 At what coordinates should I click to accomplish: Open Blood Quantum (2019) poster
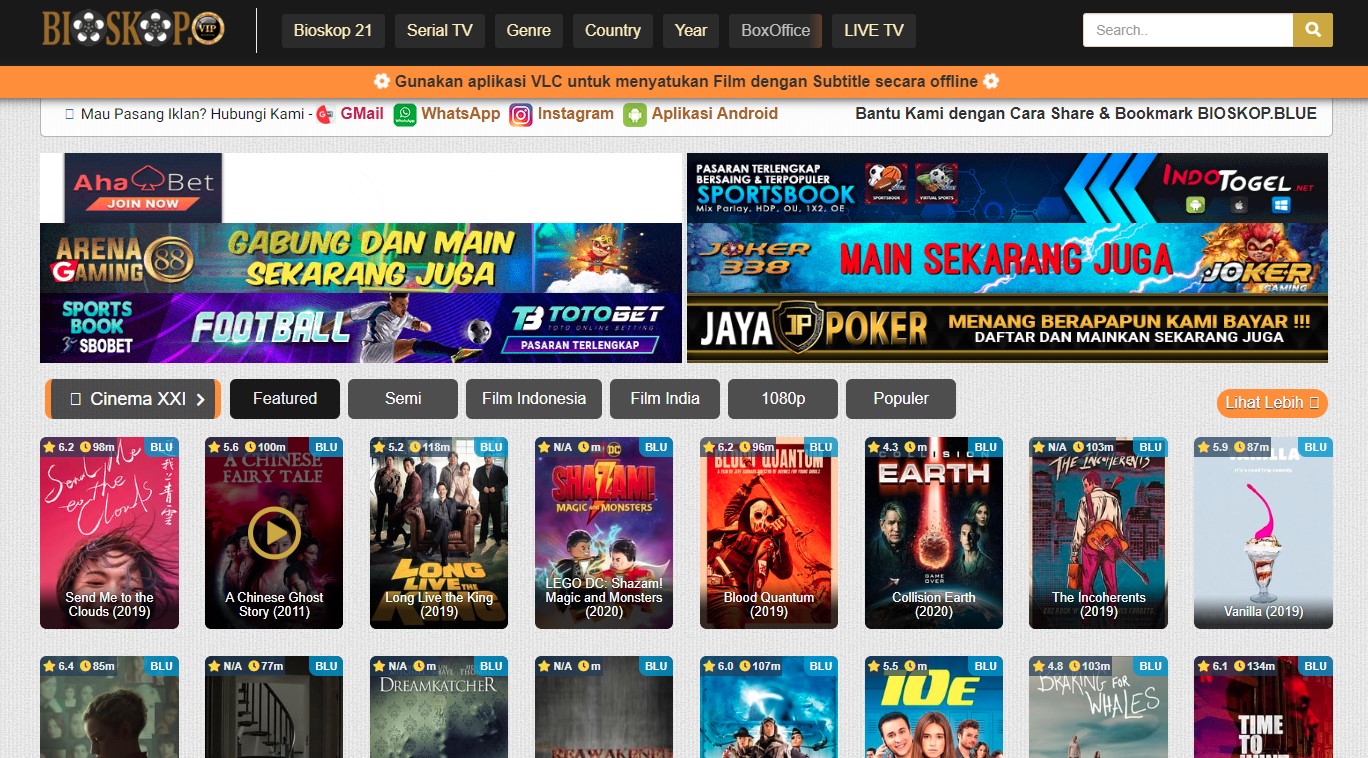(x=769, y=533)
